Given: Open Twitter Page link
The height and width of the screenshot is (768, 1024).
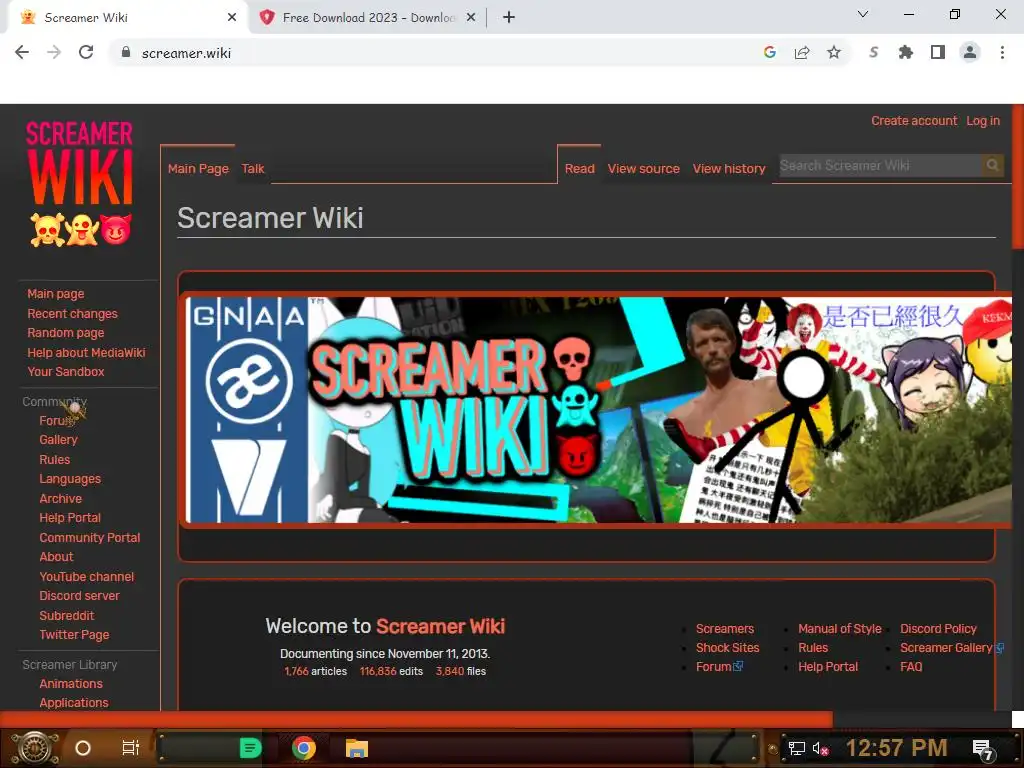Looking at the screenshot, I should pyautogui.click(x=74, y=635).
